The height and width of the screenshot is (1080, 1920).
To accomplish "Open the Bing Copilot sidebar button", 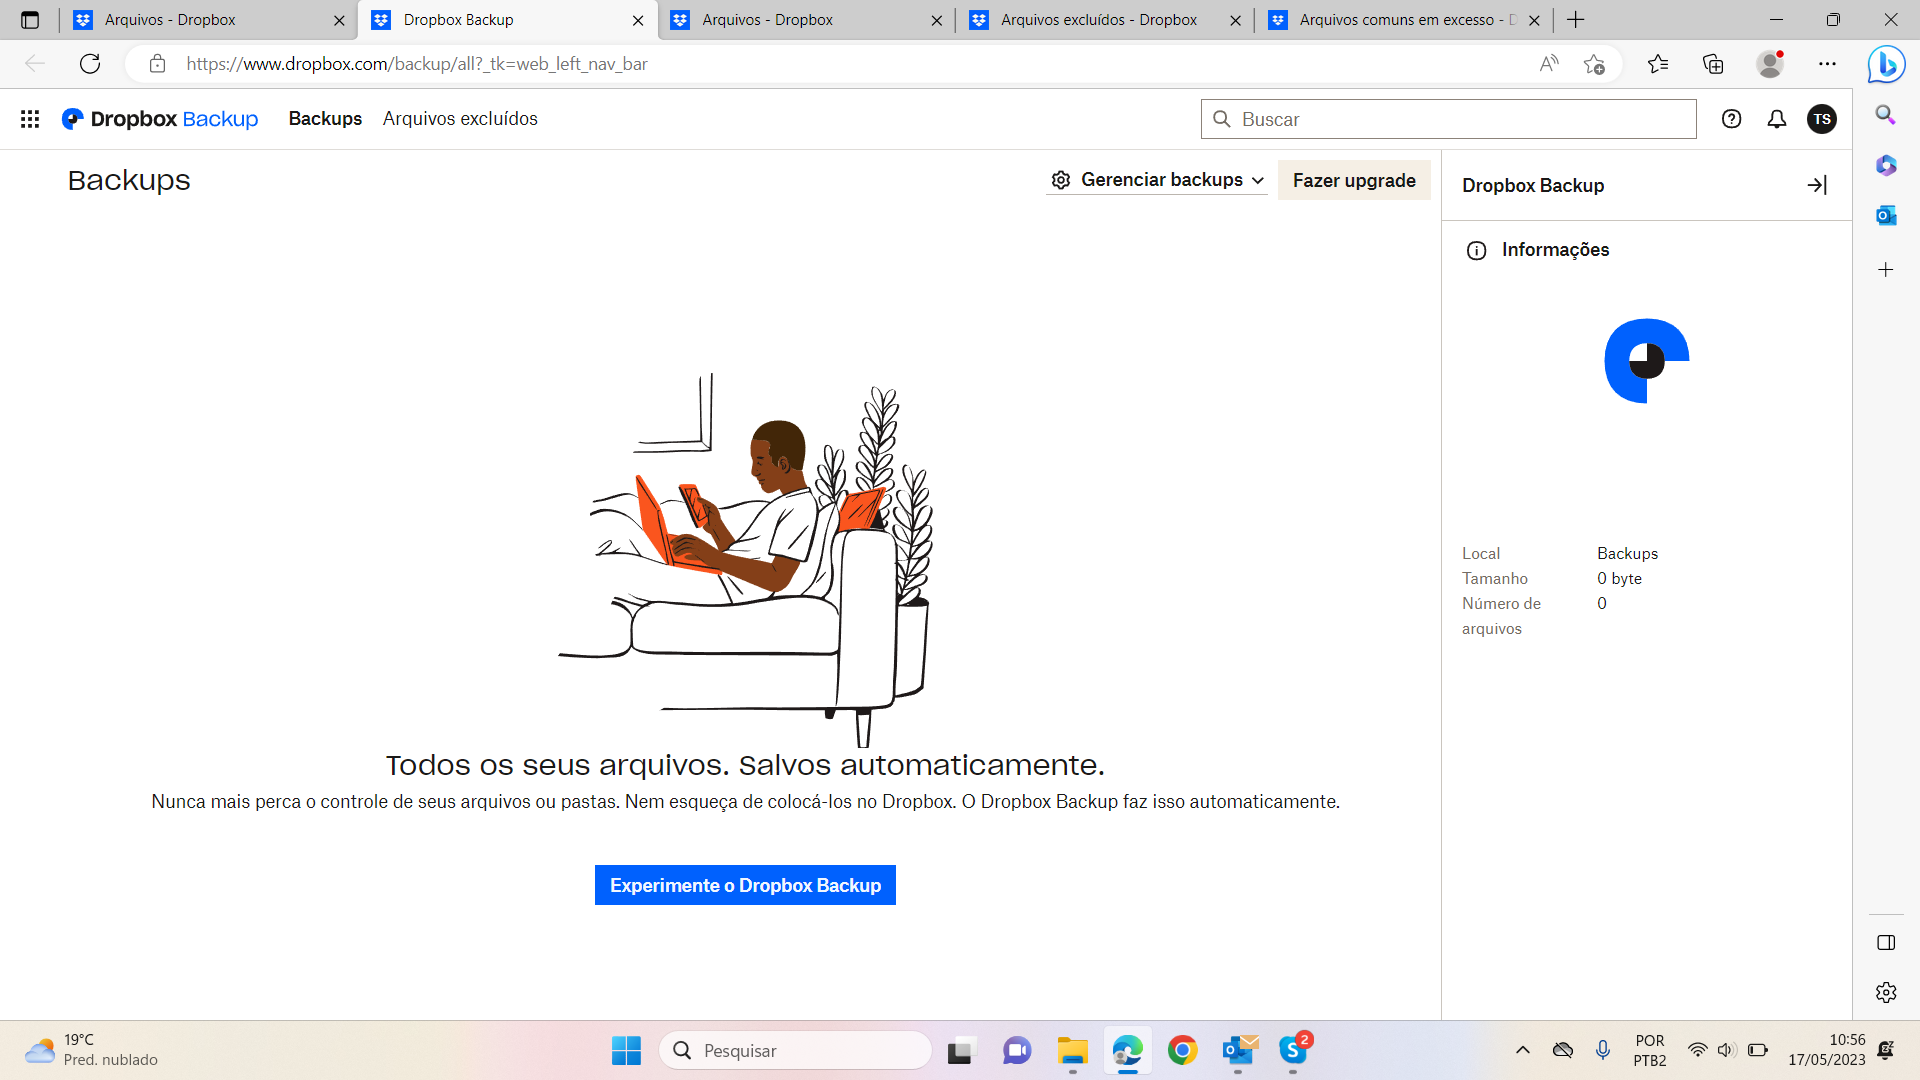I will click(x=1886, y=64).
